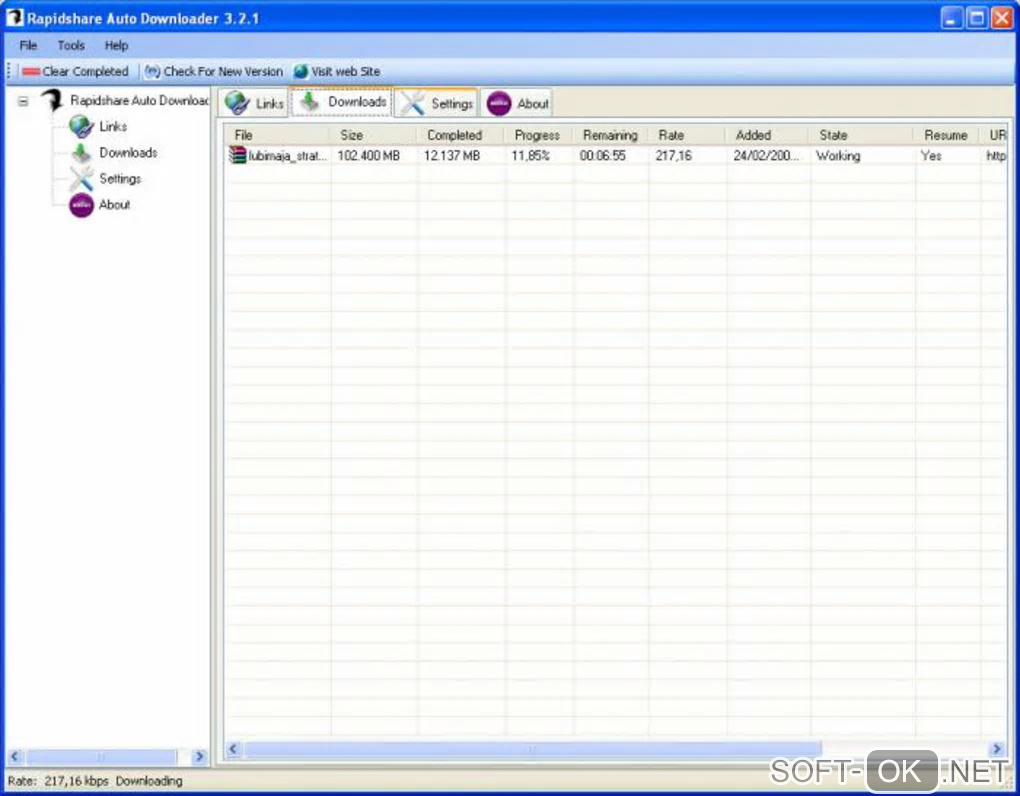Viewport: 1020px width, 796px height.
Task: Open the Help menu
Action: tap(116, 46)
